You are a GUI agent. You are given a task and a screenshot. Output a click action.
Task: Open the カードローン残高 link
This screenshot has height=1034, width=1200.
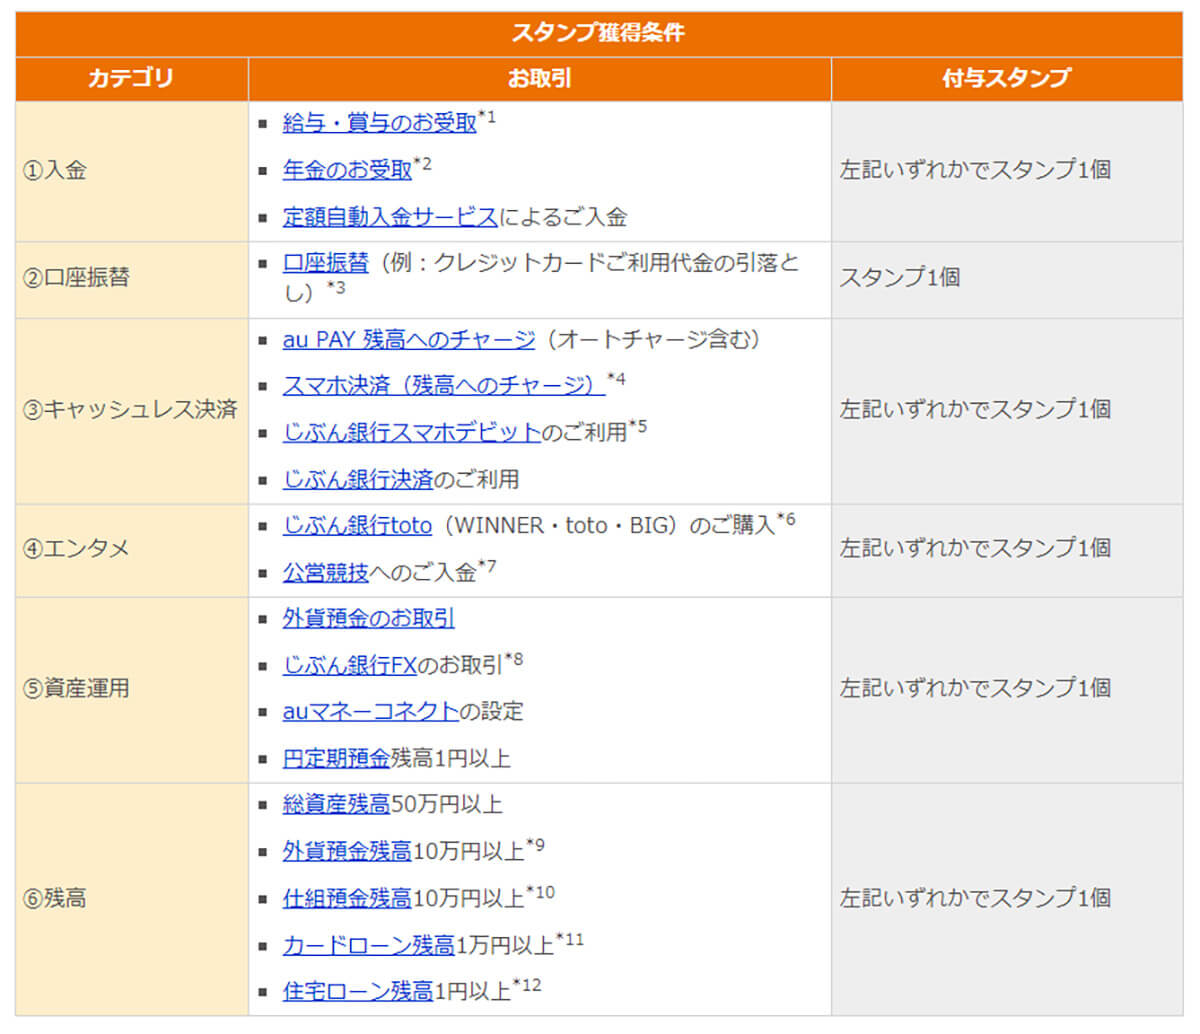(x=369, y=945)
